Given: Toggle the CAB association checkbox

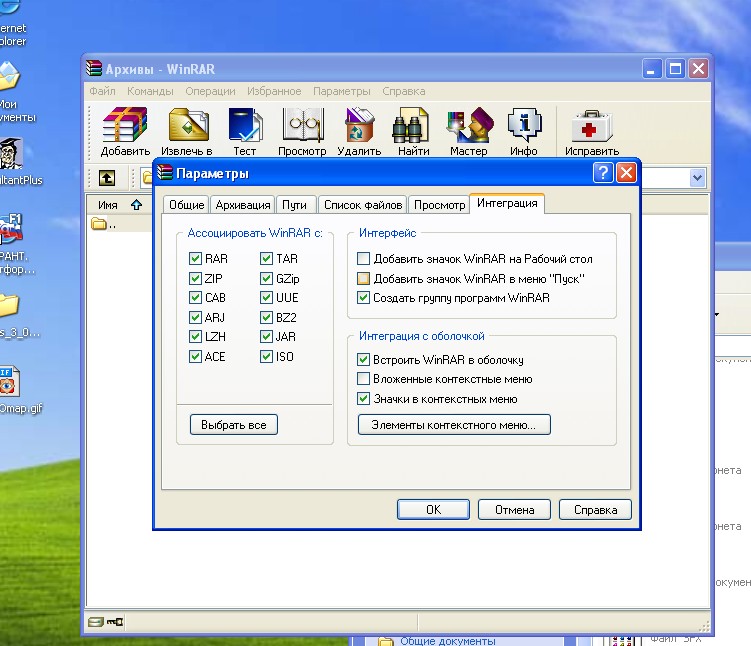Looking at the screenshot, I should (x=195, y=297).
